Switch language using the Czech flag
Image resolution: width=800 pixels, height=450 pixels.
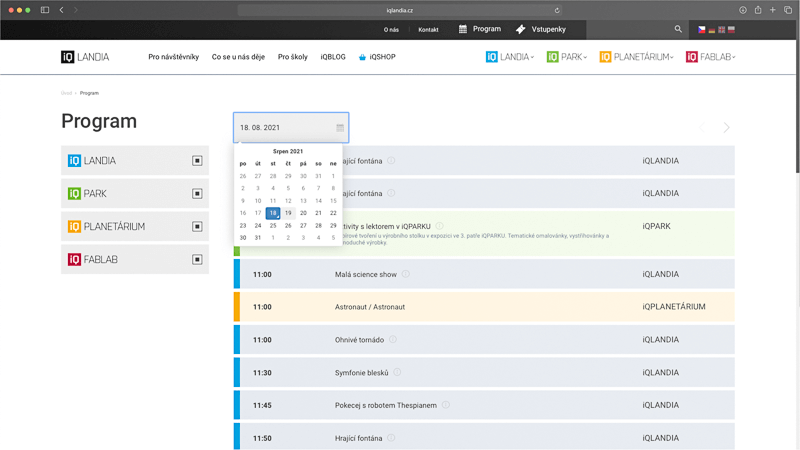click(x=702, y=30)
